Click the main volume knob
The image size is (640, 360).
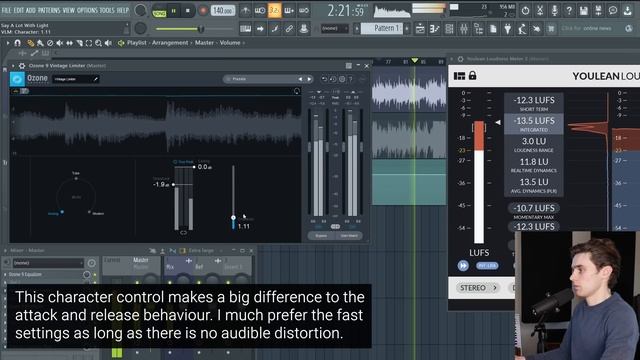click(140, 11)
